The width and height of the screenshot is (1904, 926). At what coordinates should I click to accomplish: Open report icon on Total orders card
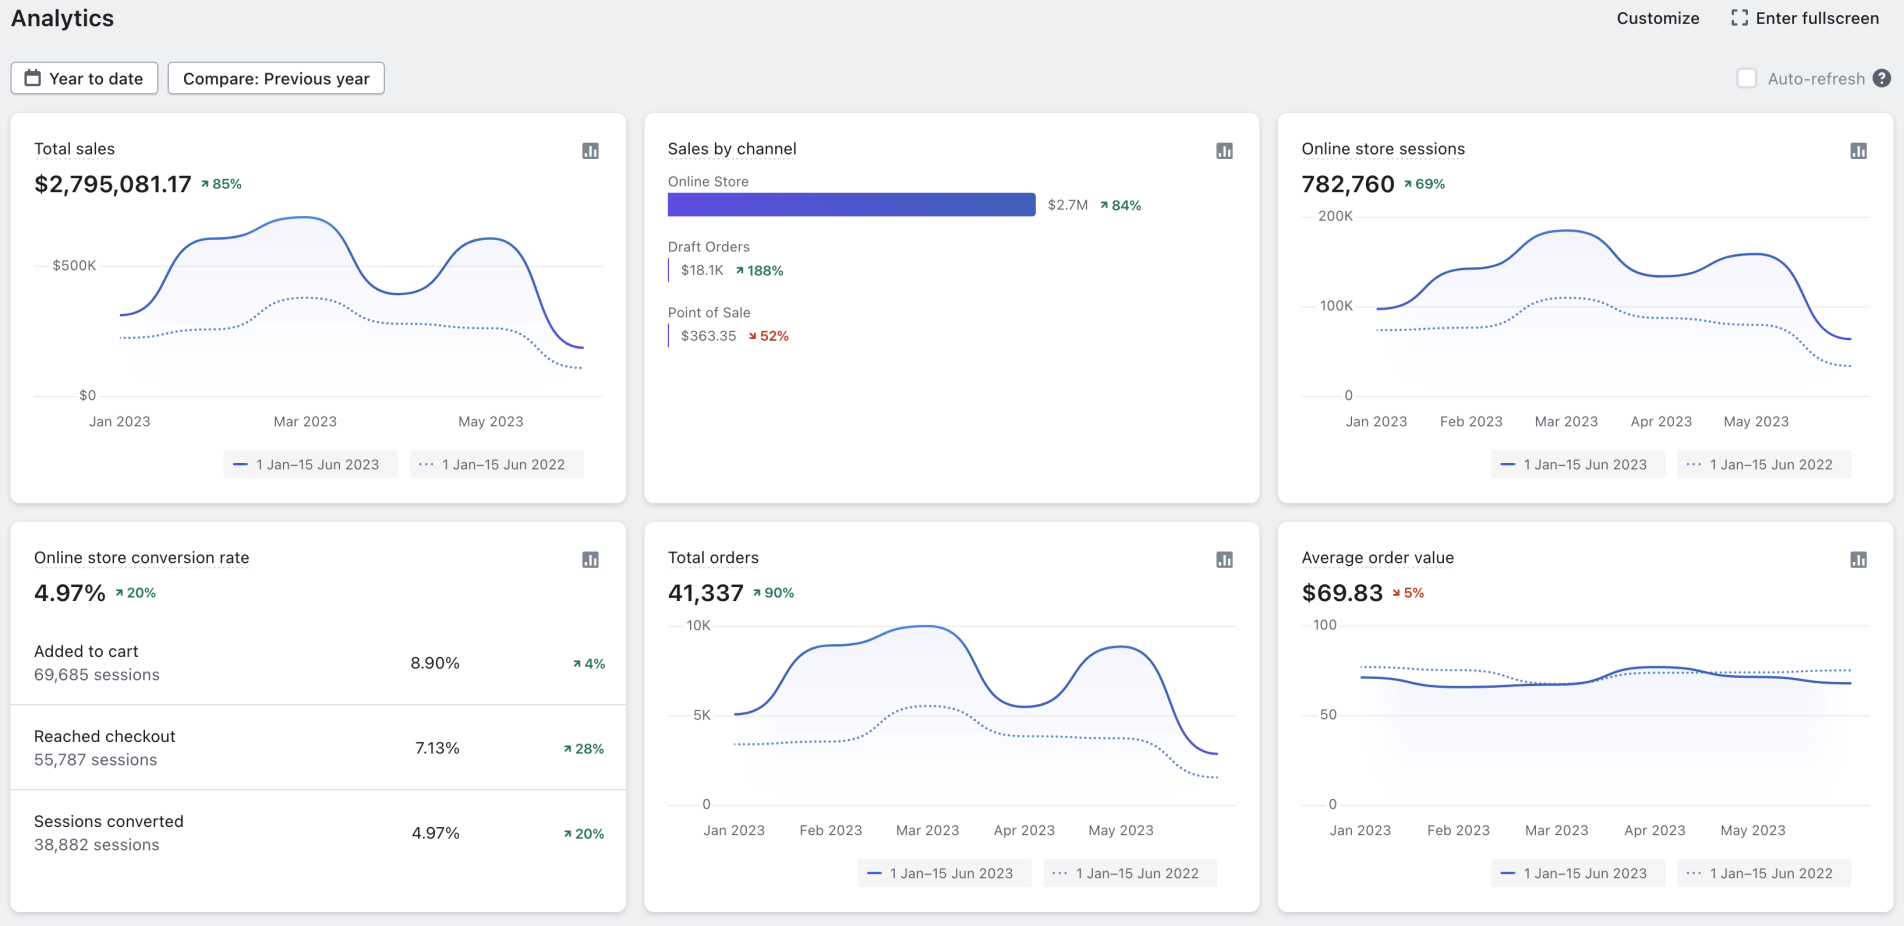(x=1224, y=560)
